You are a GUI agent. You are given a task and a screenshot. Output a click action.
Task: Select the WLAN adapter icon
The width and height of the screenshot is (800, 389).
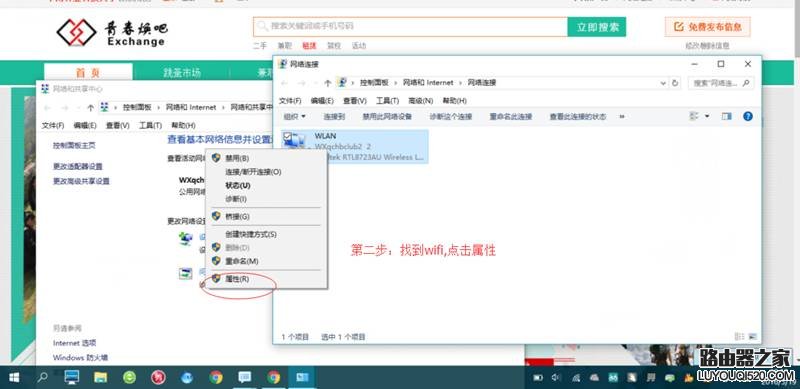coord(295,141)
